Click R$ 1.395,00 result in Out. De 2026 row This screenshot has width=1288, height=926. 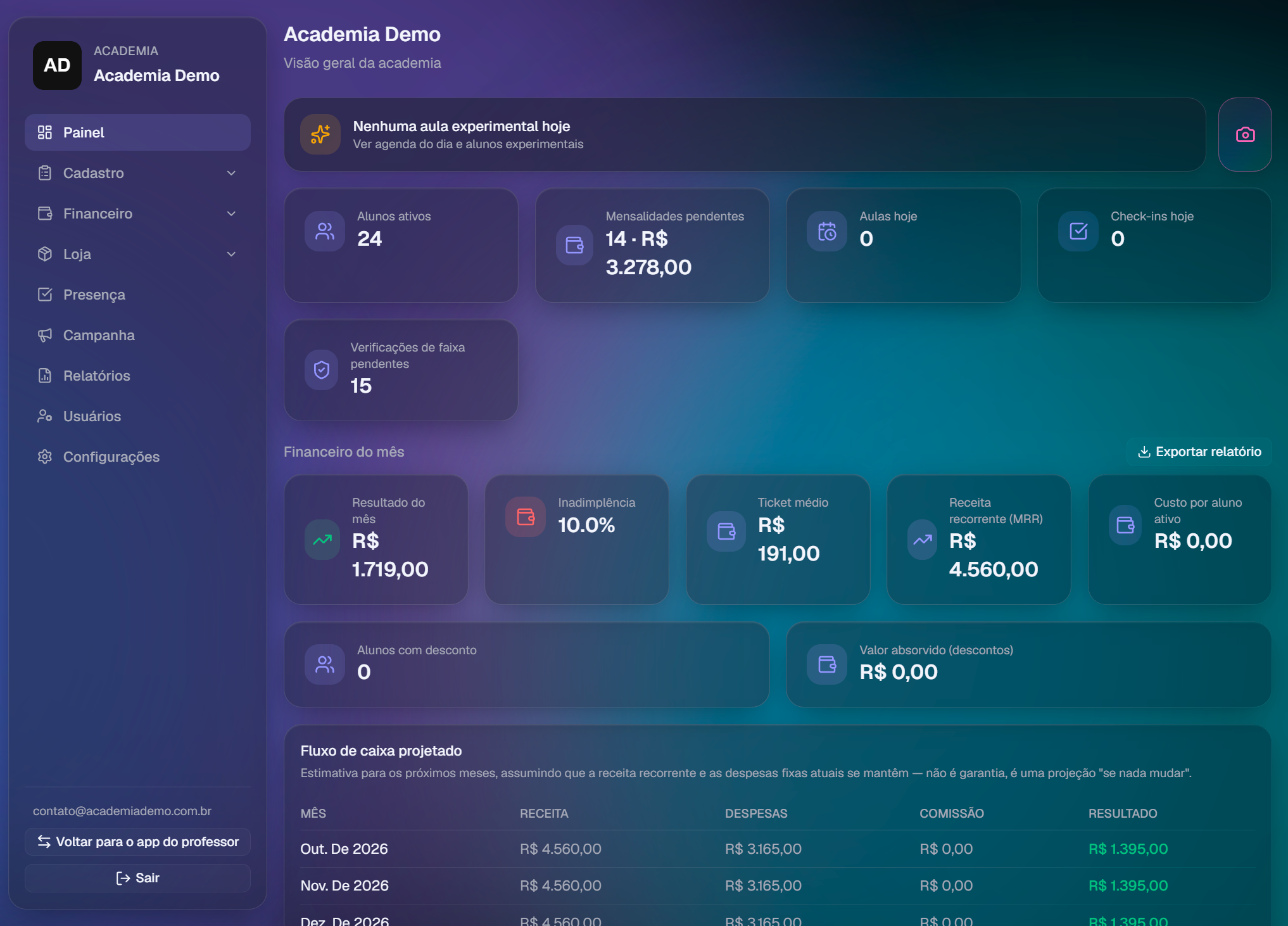click(x=1128, y=849)
